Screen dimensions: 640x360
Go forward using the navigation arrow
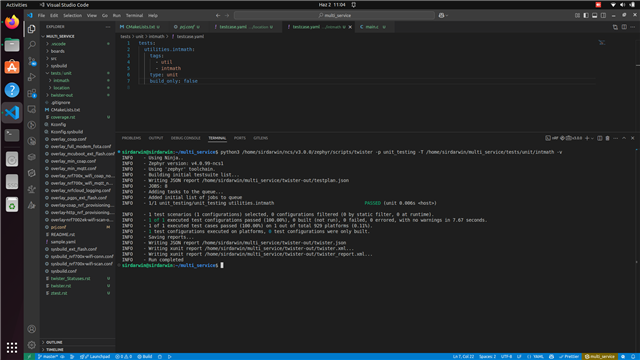point(227,16)
